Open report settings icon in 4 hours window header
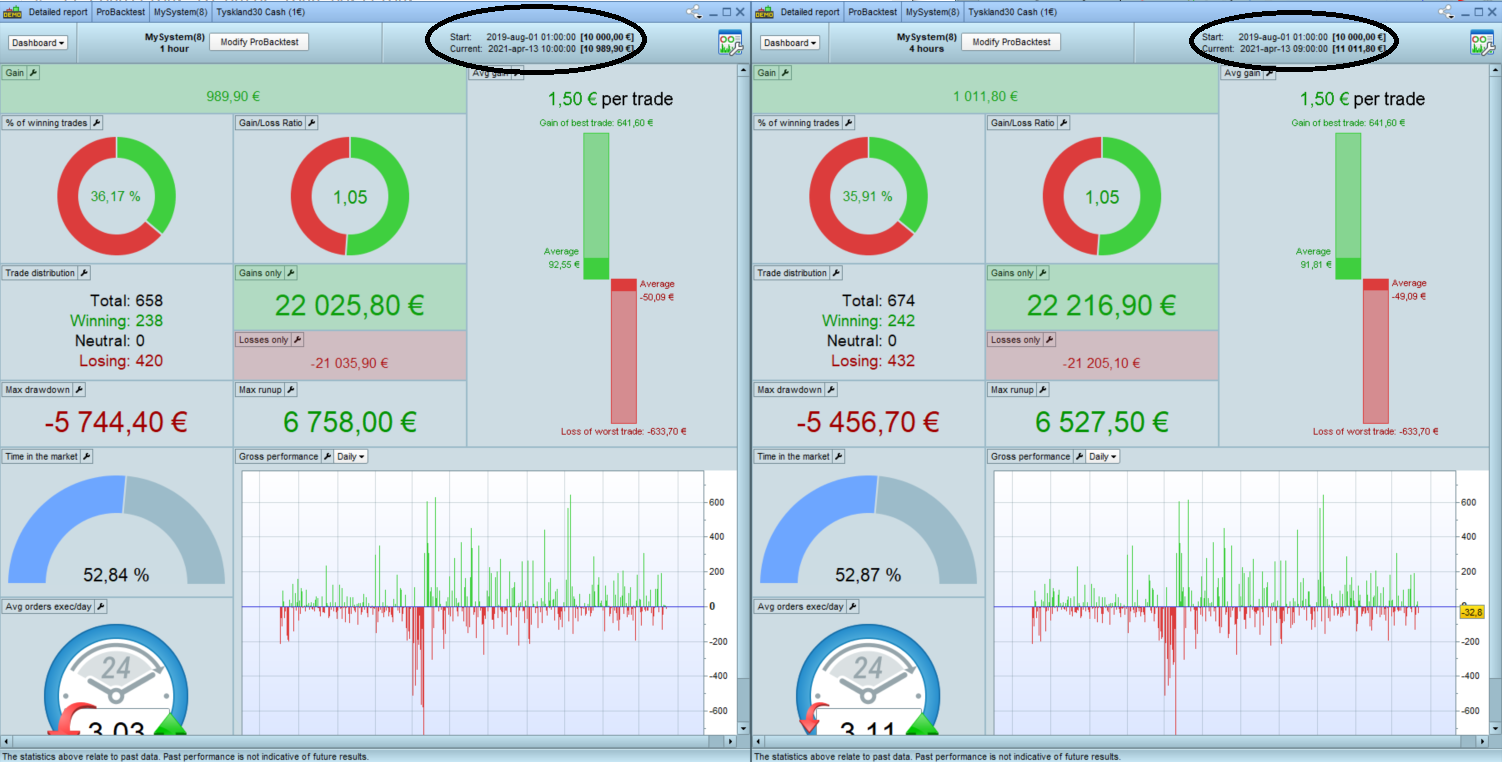This screenshot has height=763, width=1504. point(1481,42)
